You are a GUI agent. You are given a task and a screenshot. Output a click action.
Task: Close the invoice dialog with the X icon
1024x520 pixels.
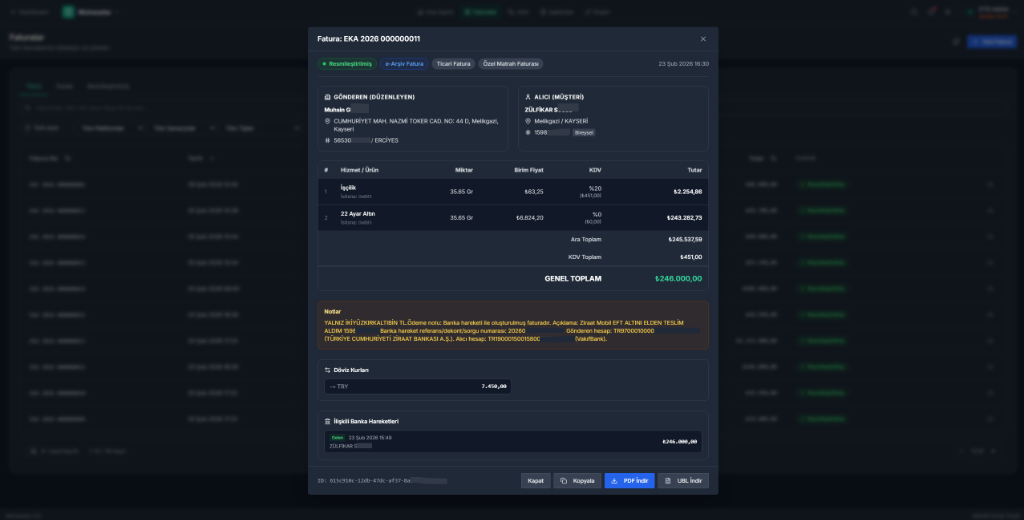click(x=703, y=39)
